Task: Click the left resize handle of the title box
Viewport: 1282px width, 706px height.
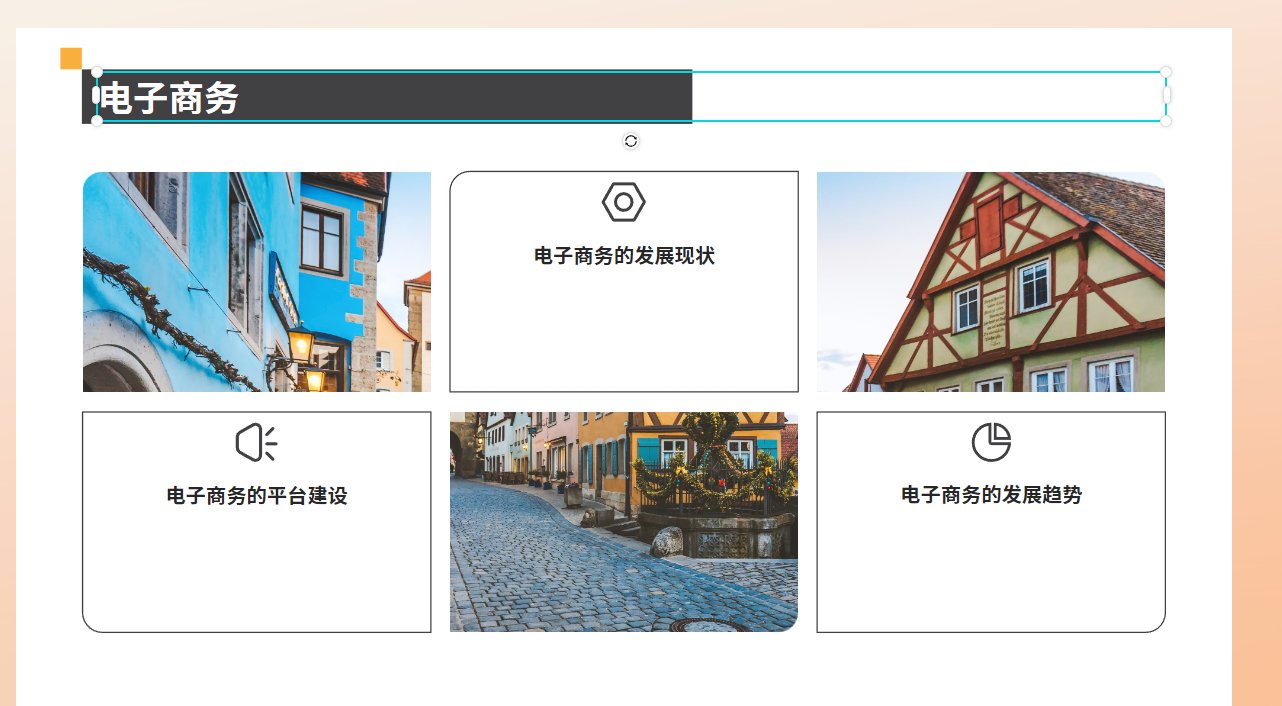Action: [95, 97]
